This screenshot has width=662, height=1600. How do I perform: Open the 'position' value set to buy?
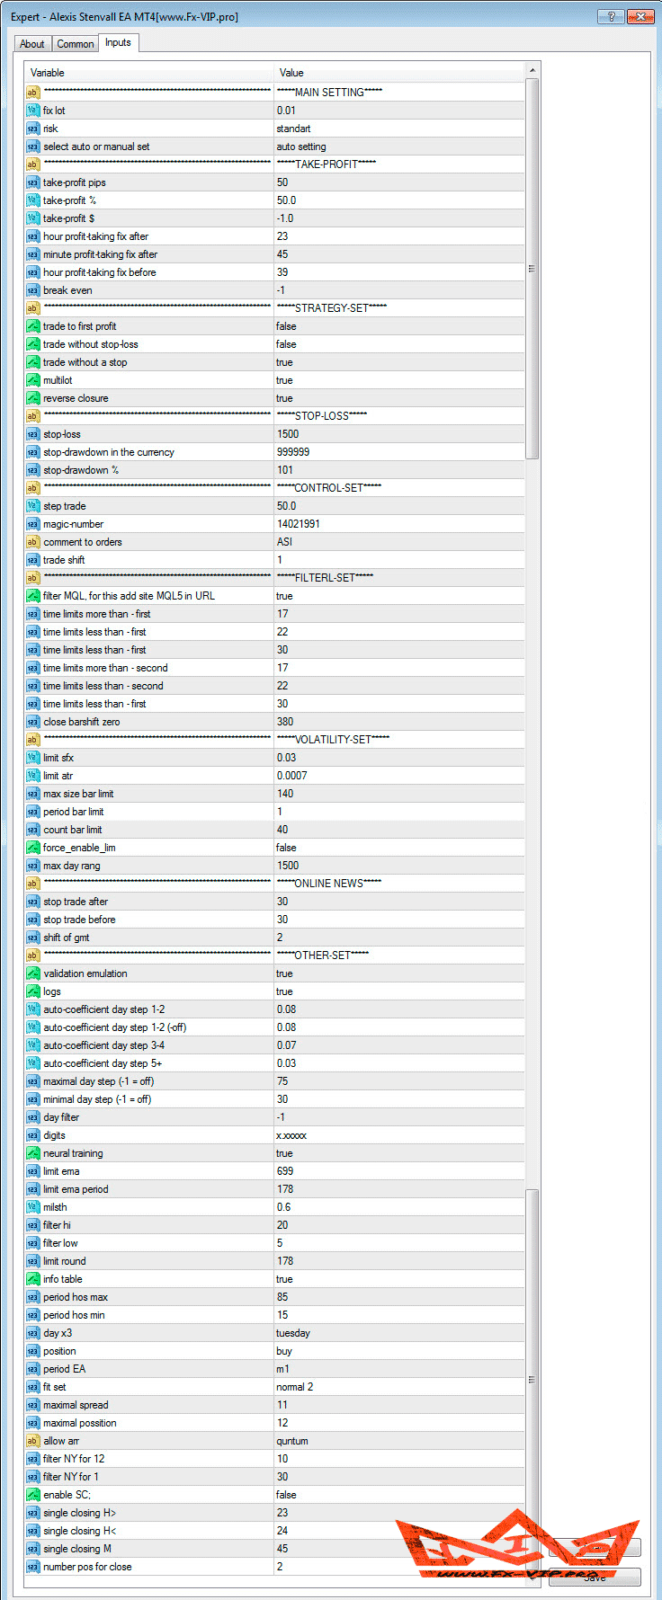(x=398, y=1352)
